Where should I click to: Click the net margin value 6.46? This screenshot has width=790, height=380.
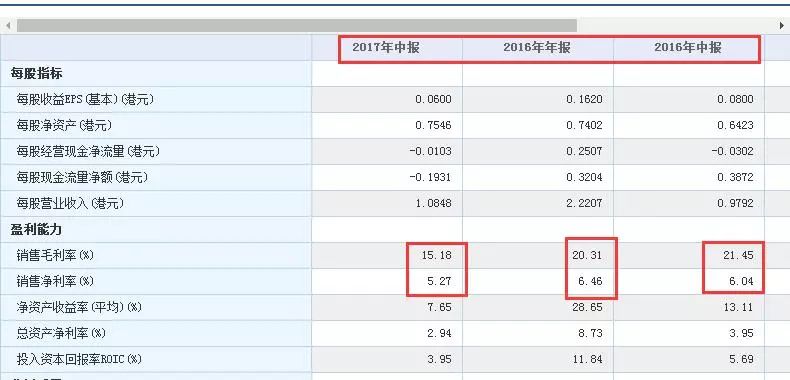click(x=590, y=281)
